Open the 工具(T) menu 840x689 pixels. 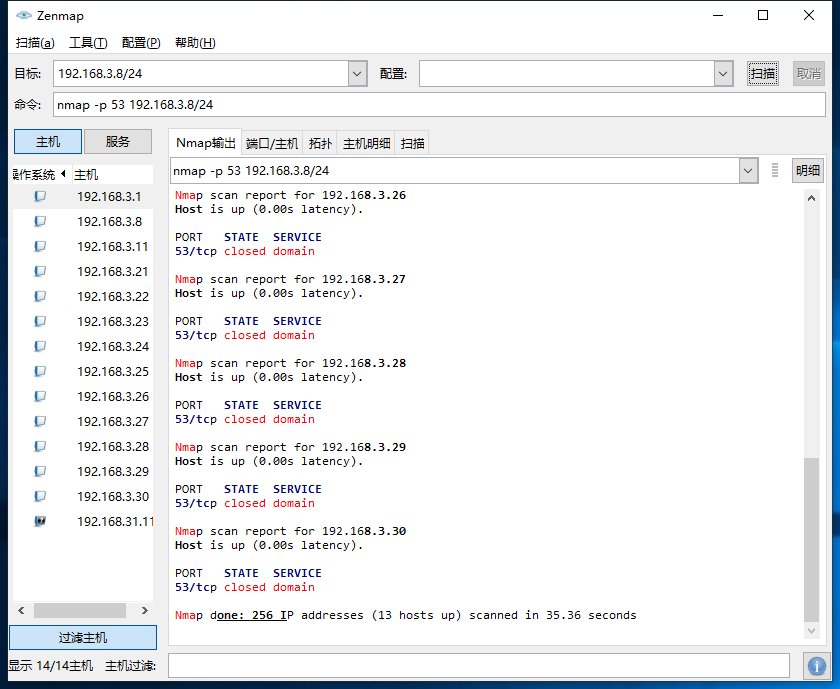coord(88,43)
